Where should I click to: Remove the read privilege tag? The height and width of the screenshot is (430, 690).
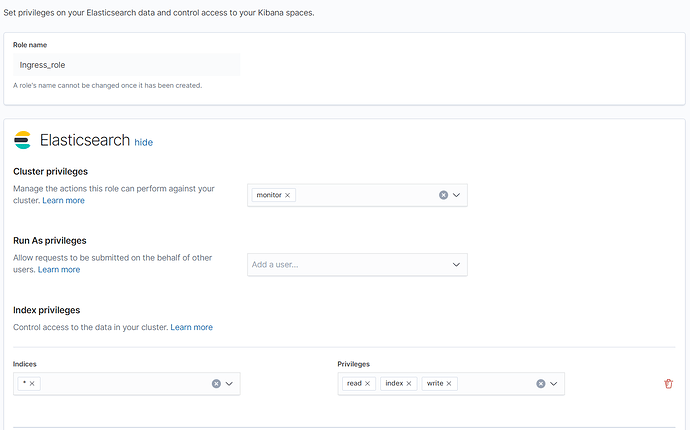point(368,383)
